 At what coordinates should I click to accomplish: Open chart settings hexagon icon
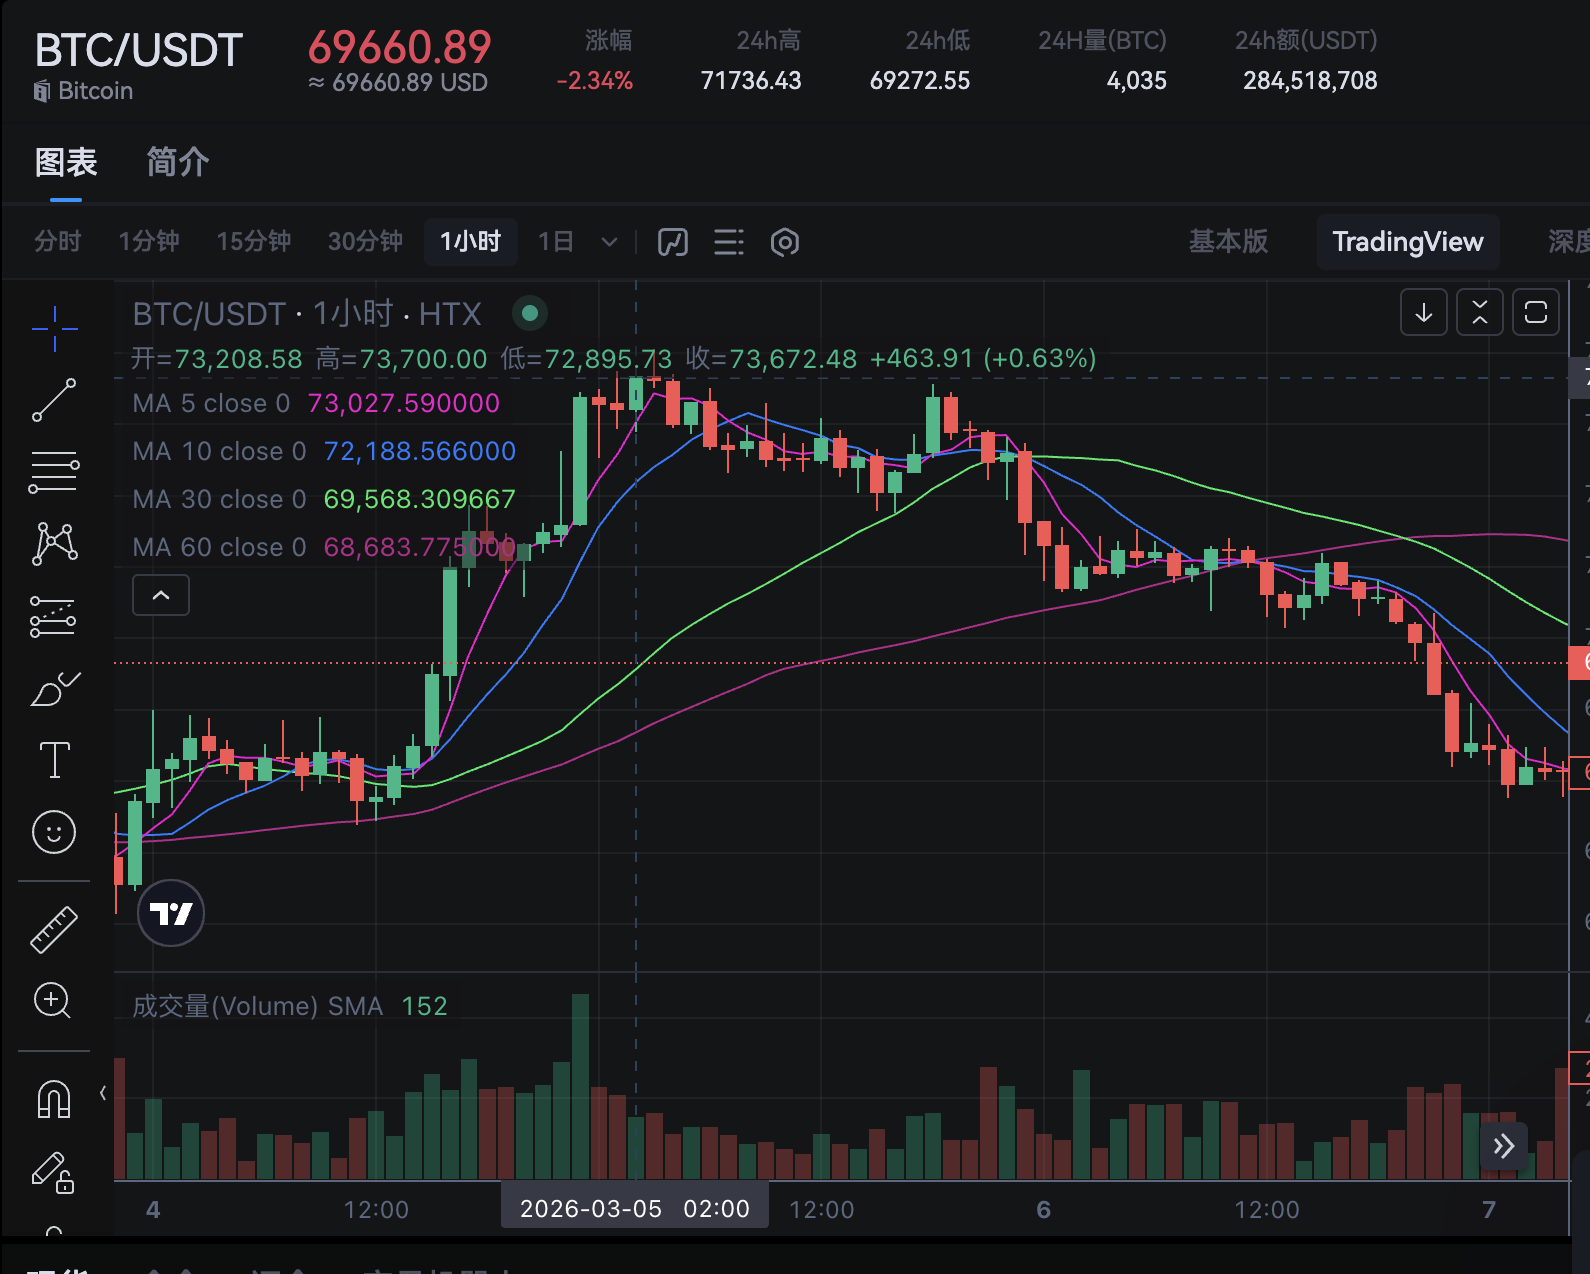pyautogui.click(x=785, y=242)
